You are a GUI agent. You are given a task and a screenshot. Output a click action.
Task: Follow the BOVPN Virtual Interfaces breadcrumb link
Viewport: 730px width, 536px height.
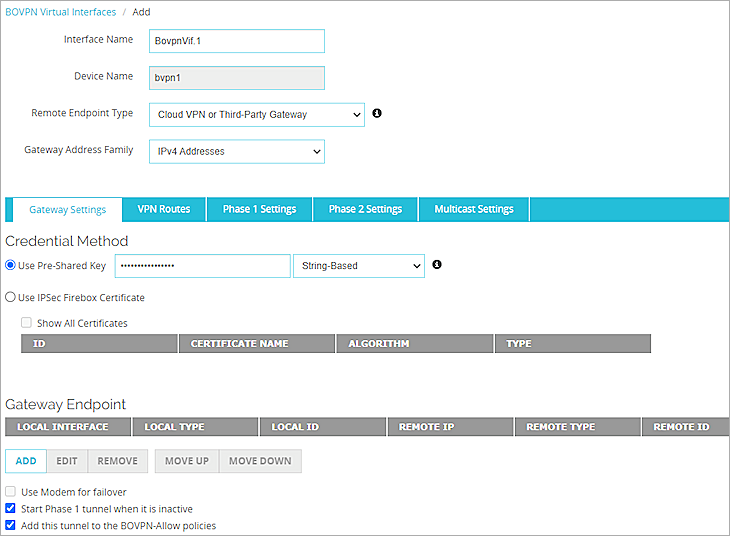click(60, 12)
